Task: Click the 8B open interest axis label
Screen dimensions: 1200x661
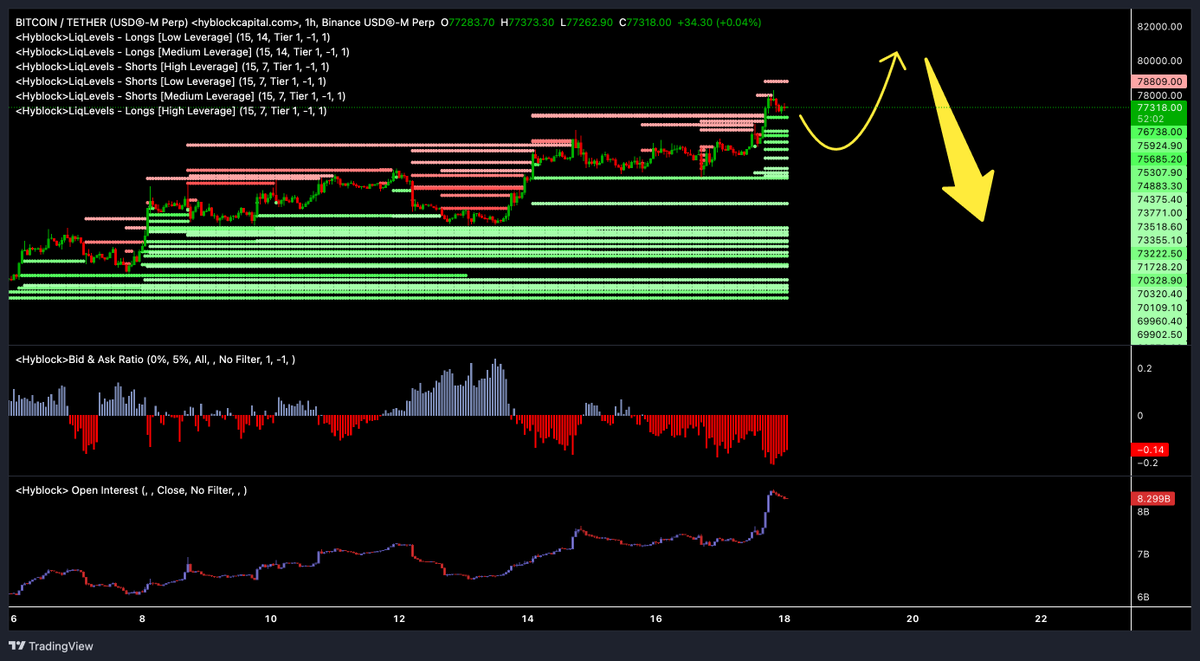Action: 1143,510
